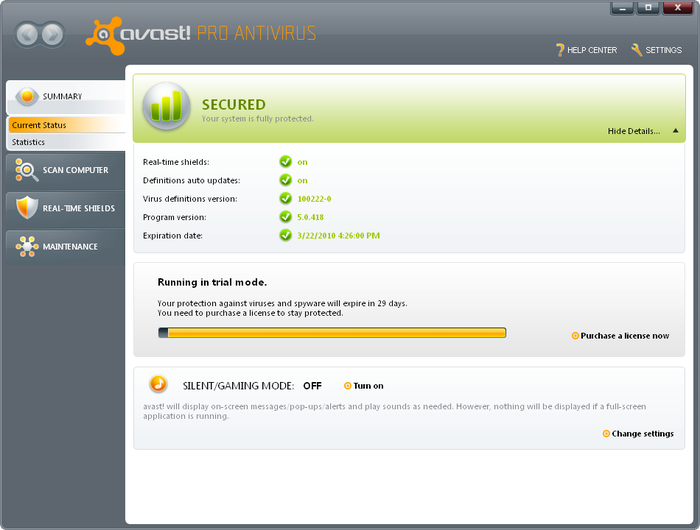Screen dimensions: 700x530
Task: Click 'Your system is fully protected.' text
Action: tap(258, 119)
